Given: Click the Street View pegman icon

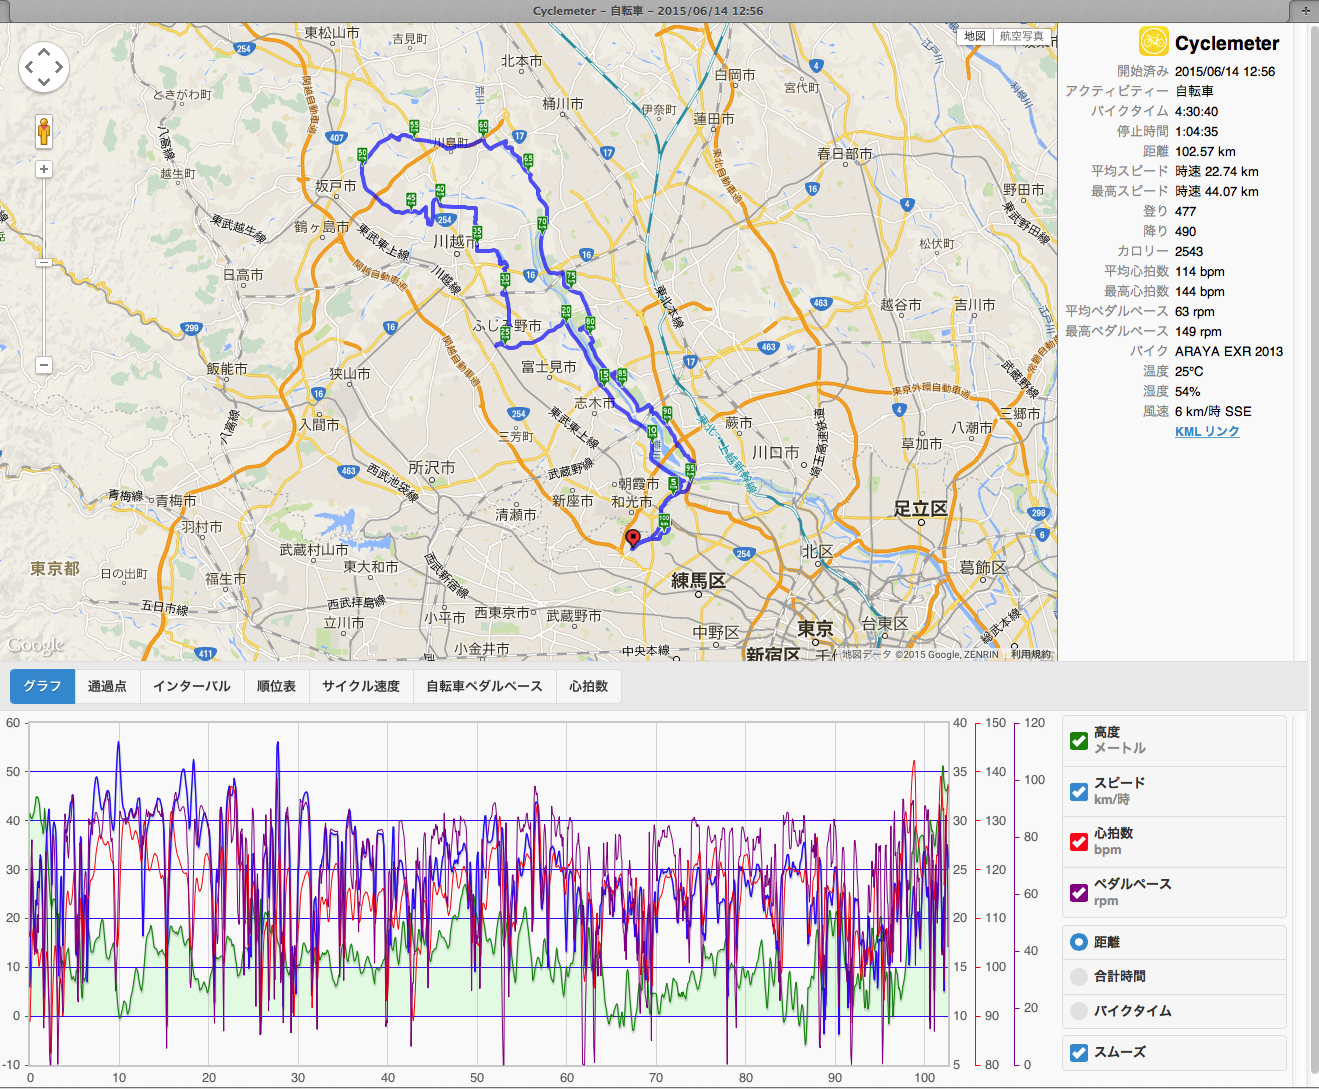Looking at the screenshot, I should click(44, 131).
